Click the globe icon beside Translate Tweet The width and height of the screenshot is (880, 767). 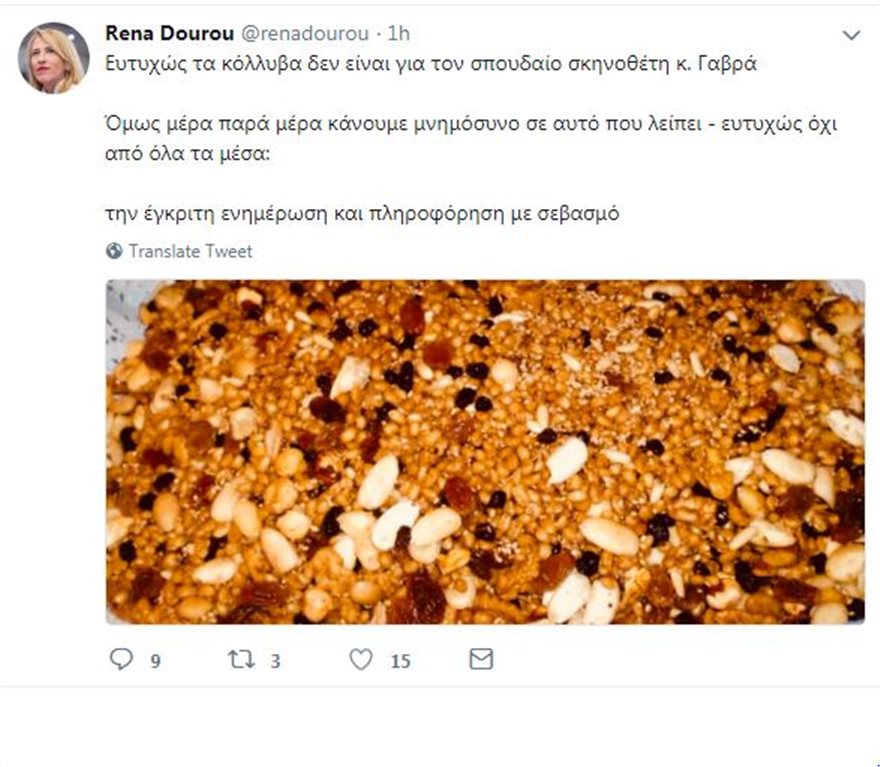point(114,251)
